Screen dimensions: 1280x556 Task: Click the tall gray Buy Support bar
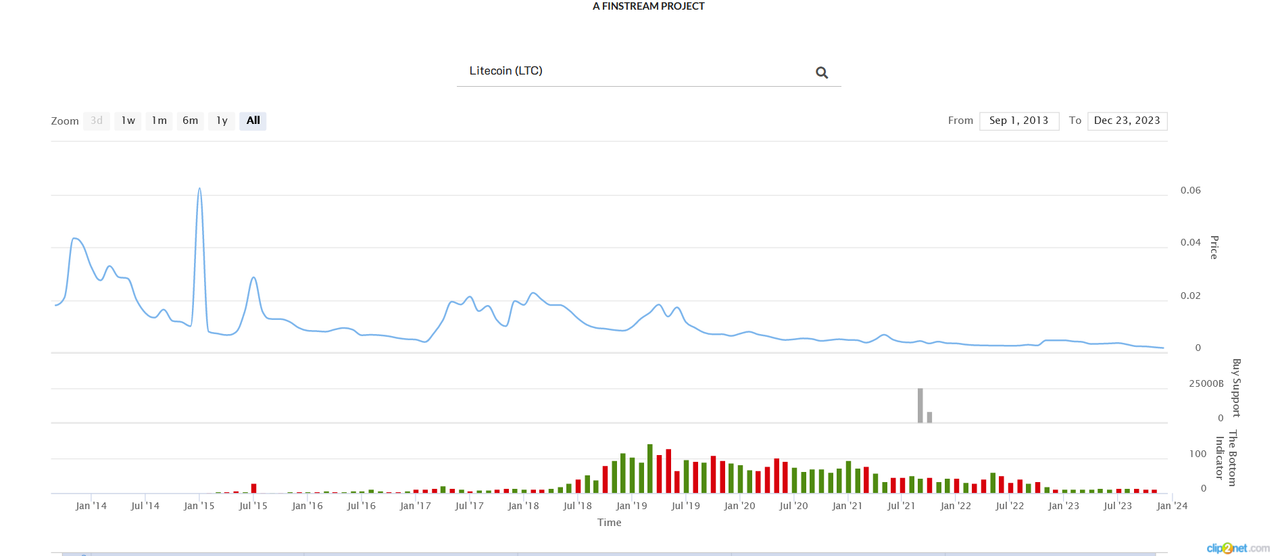(920, 405)
